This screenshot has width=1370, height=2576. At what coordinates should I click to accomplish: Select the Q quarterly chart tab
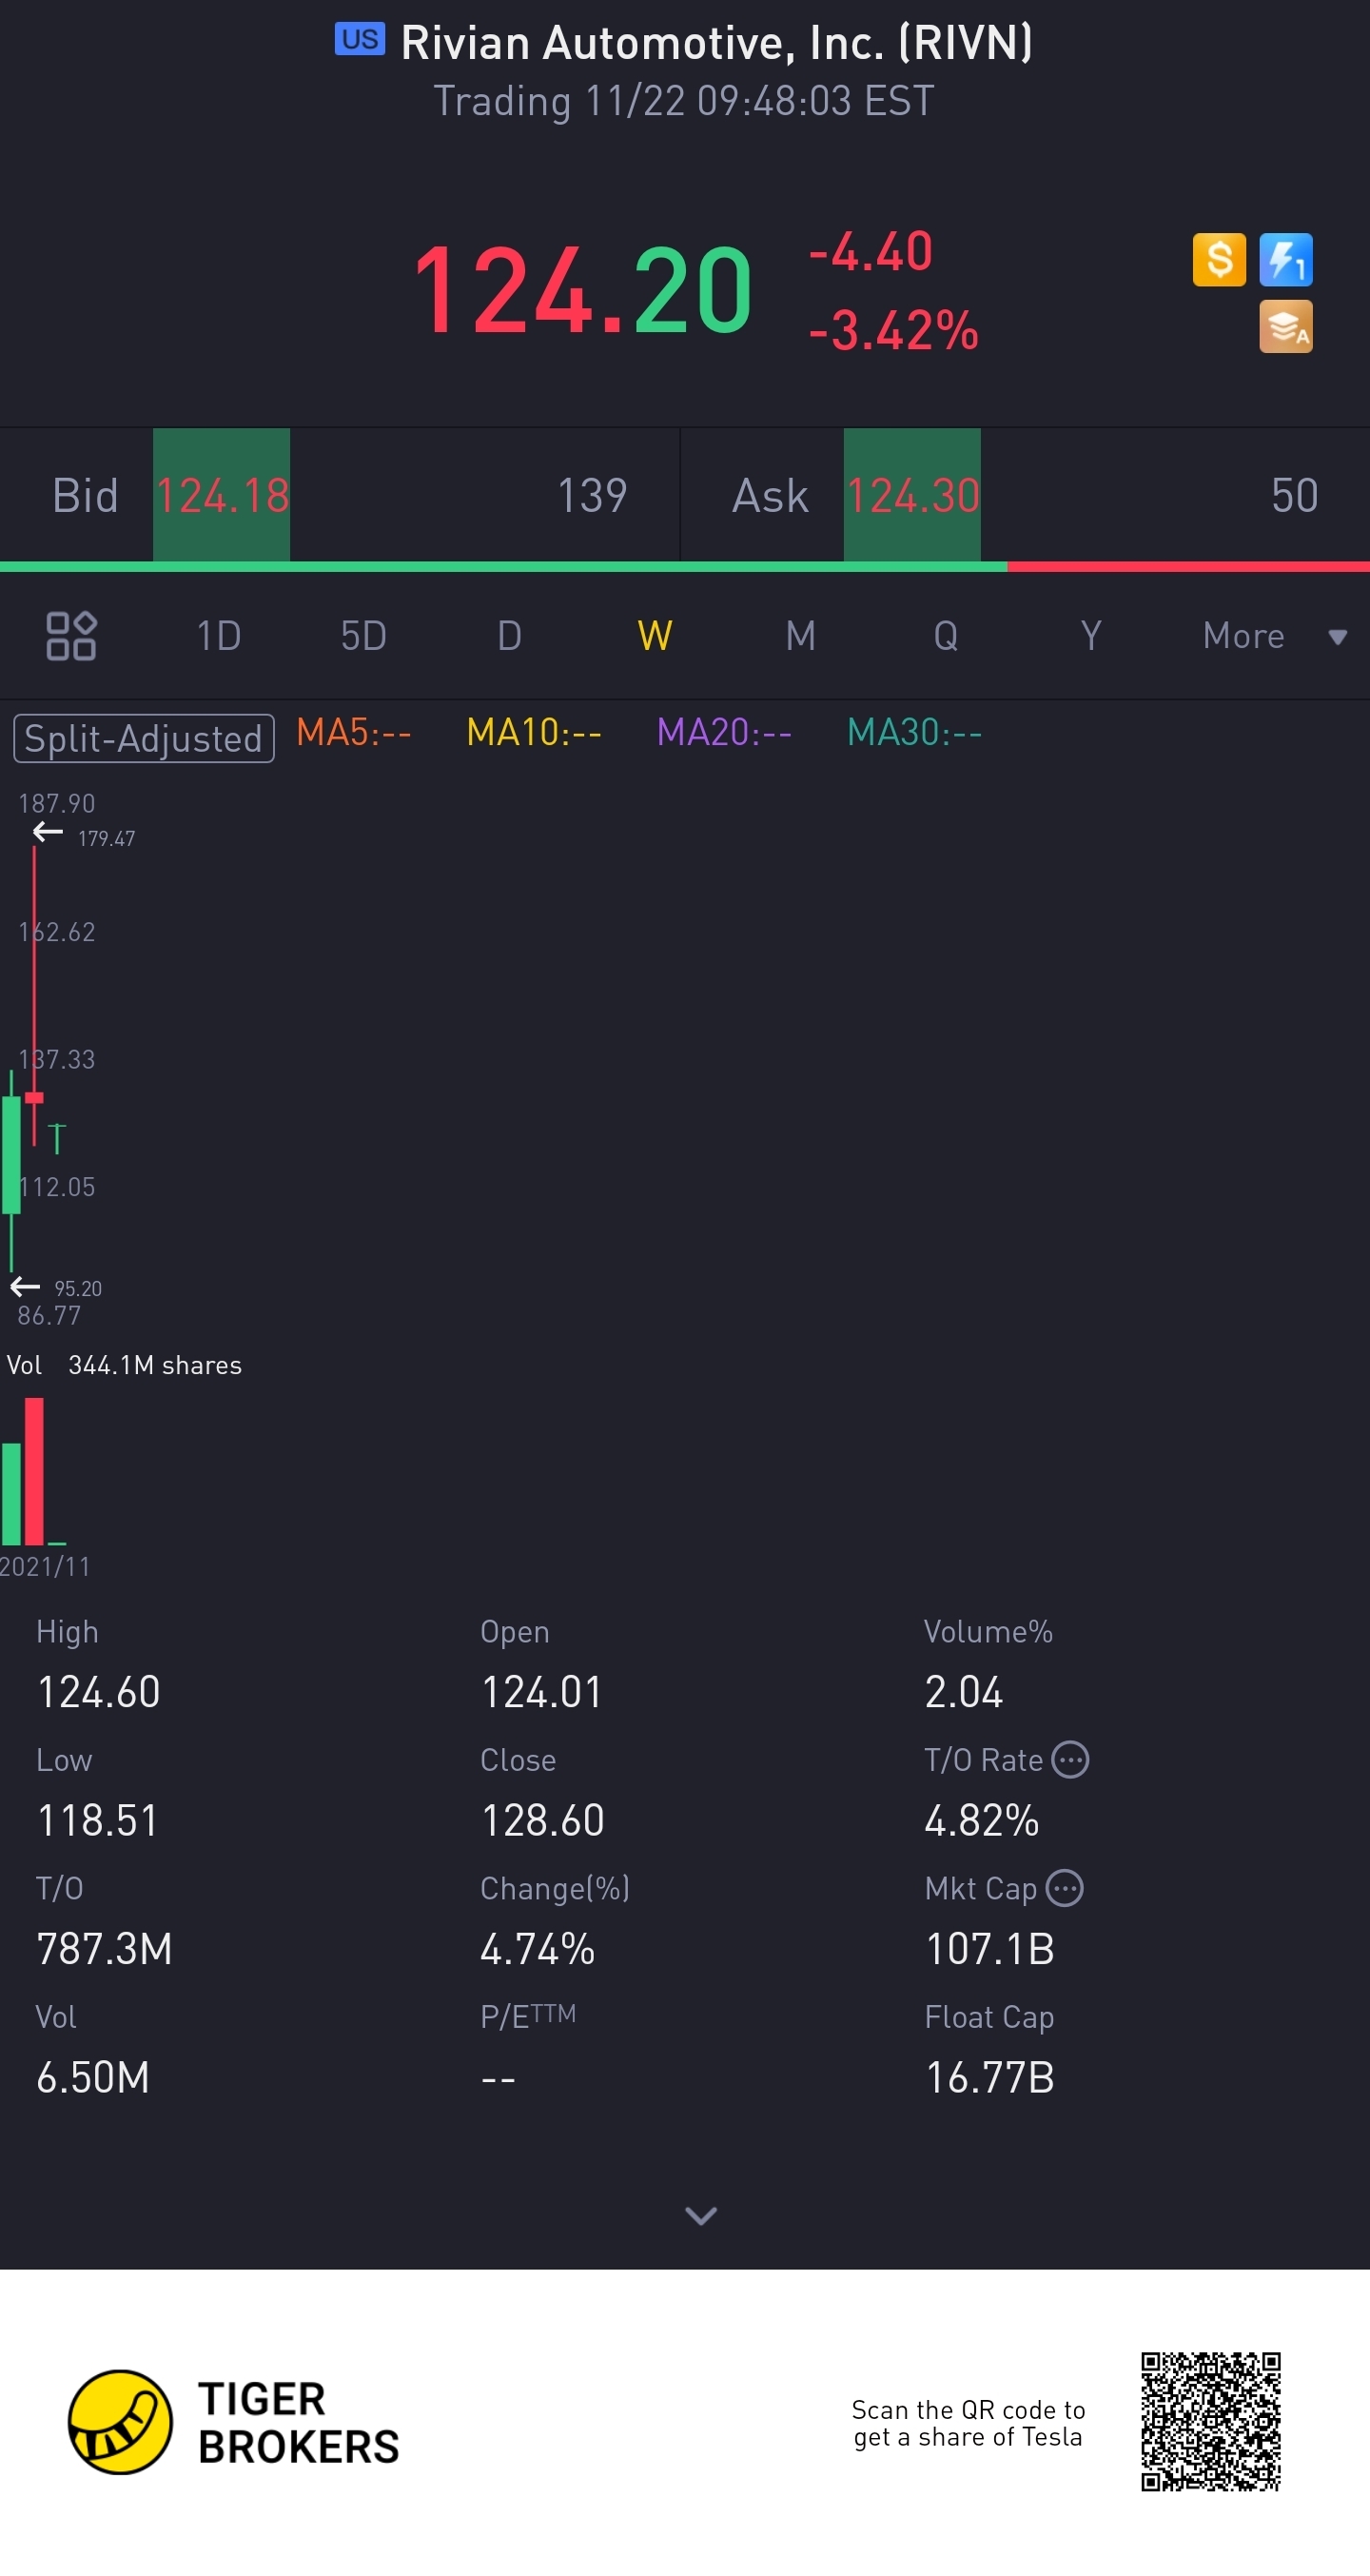(946, 636)
